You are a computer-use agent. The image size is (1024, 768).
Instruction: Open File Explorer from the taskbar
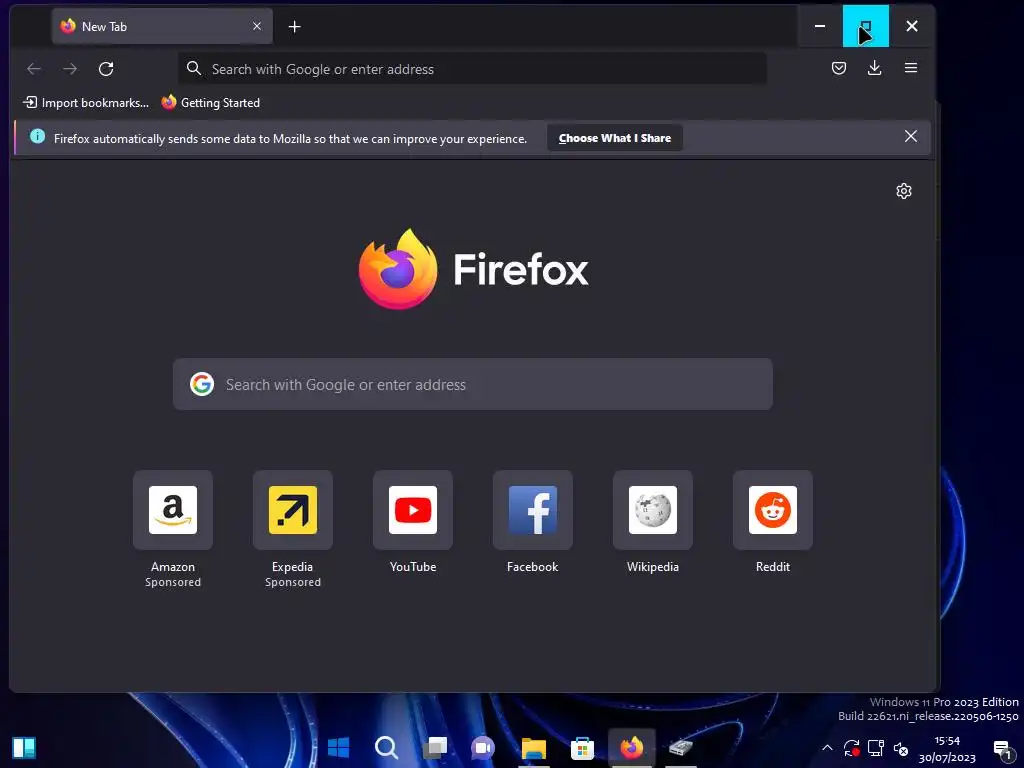(x=534, y=747)
